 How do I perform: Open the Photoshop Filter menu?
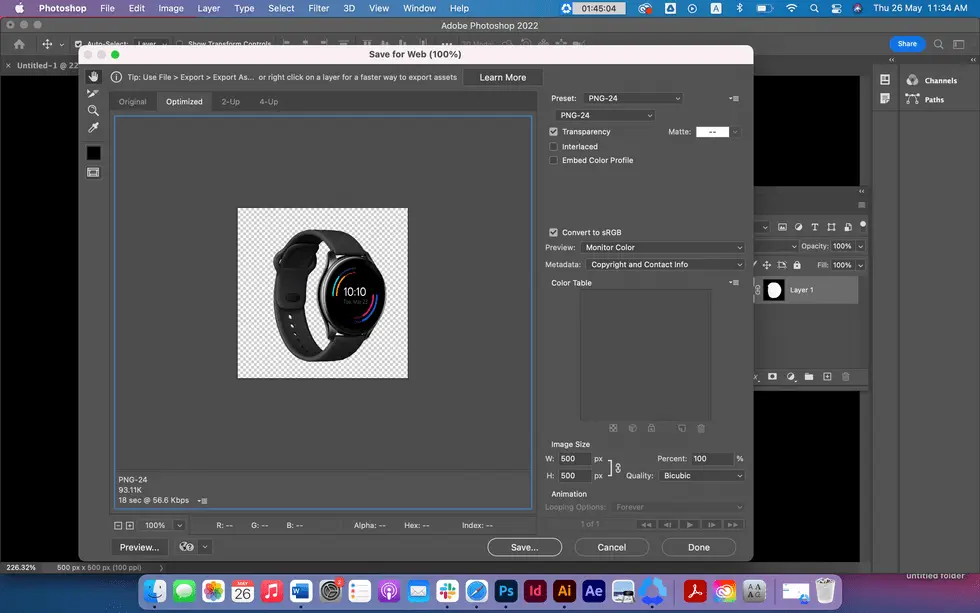318,8
